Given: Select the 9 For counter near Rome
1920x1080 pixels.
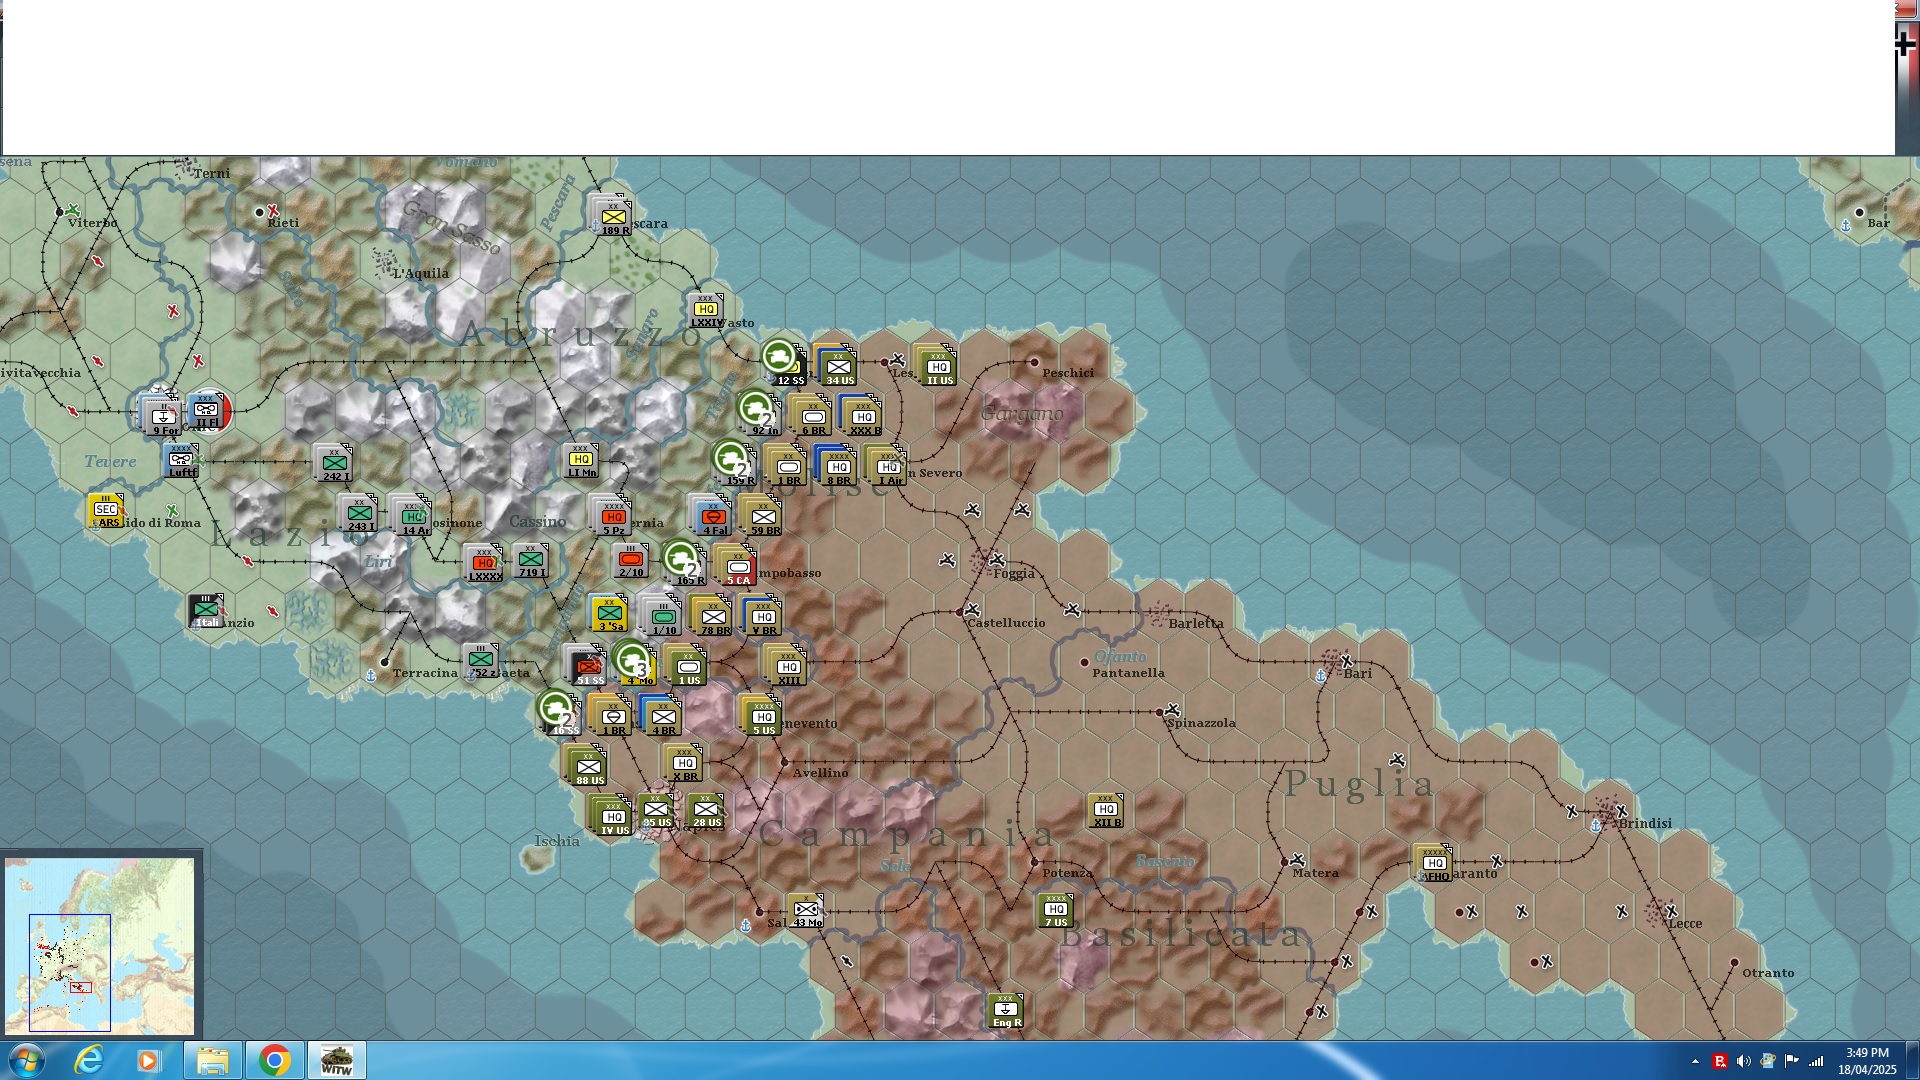Looking at the screenshot, I should click(x=163, y=416).
